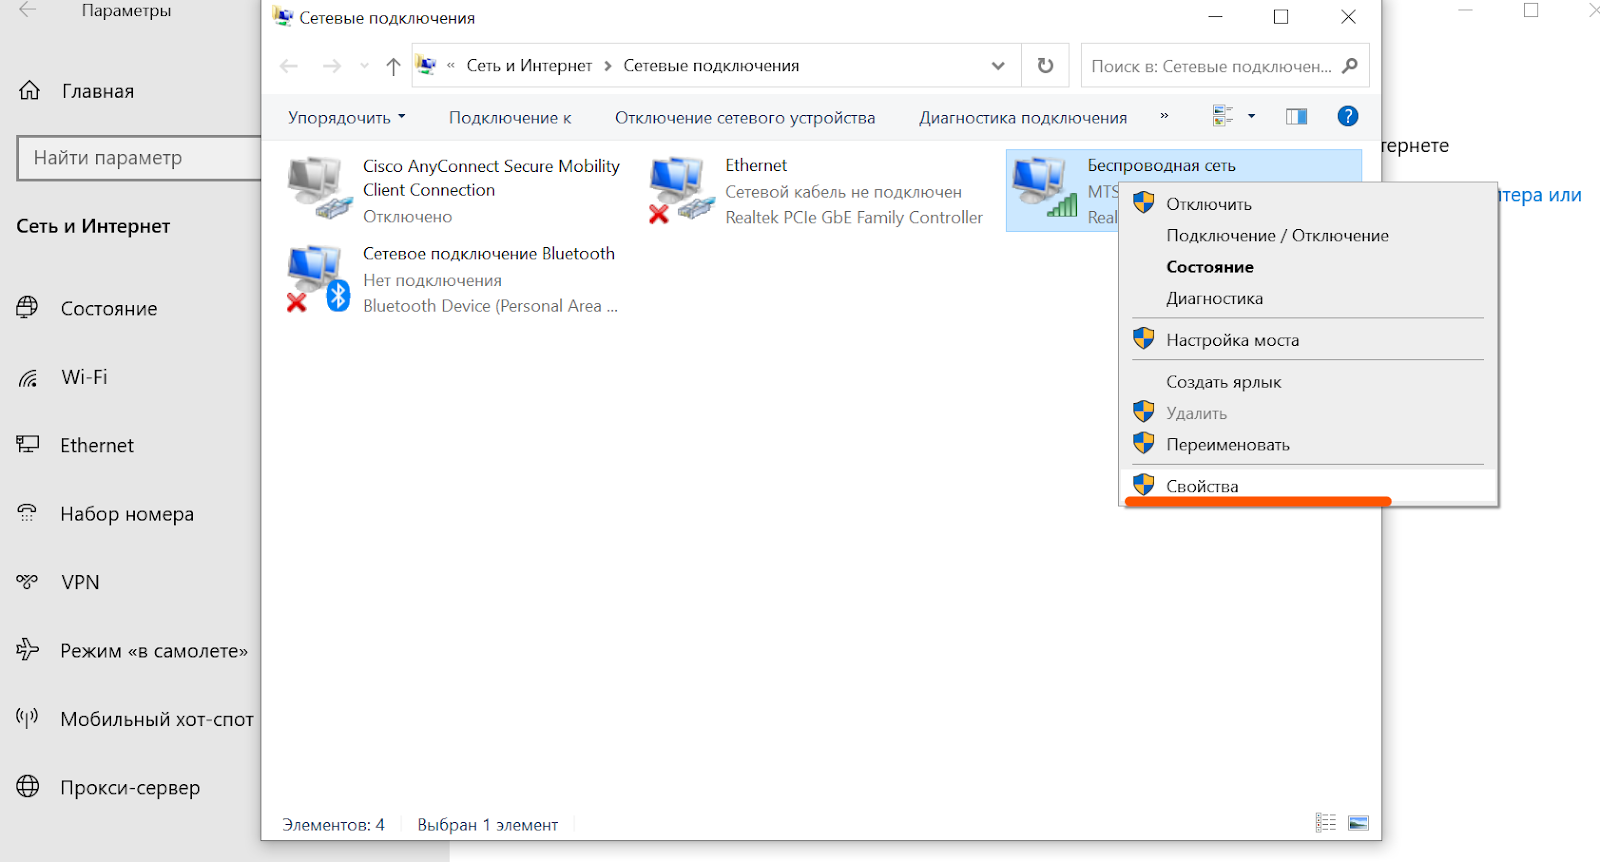The image size is (1600, 862).
Task: Click Отключение сетевого устройства toolbar button
Action: pyautogui.click(x=745, y=117)
